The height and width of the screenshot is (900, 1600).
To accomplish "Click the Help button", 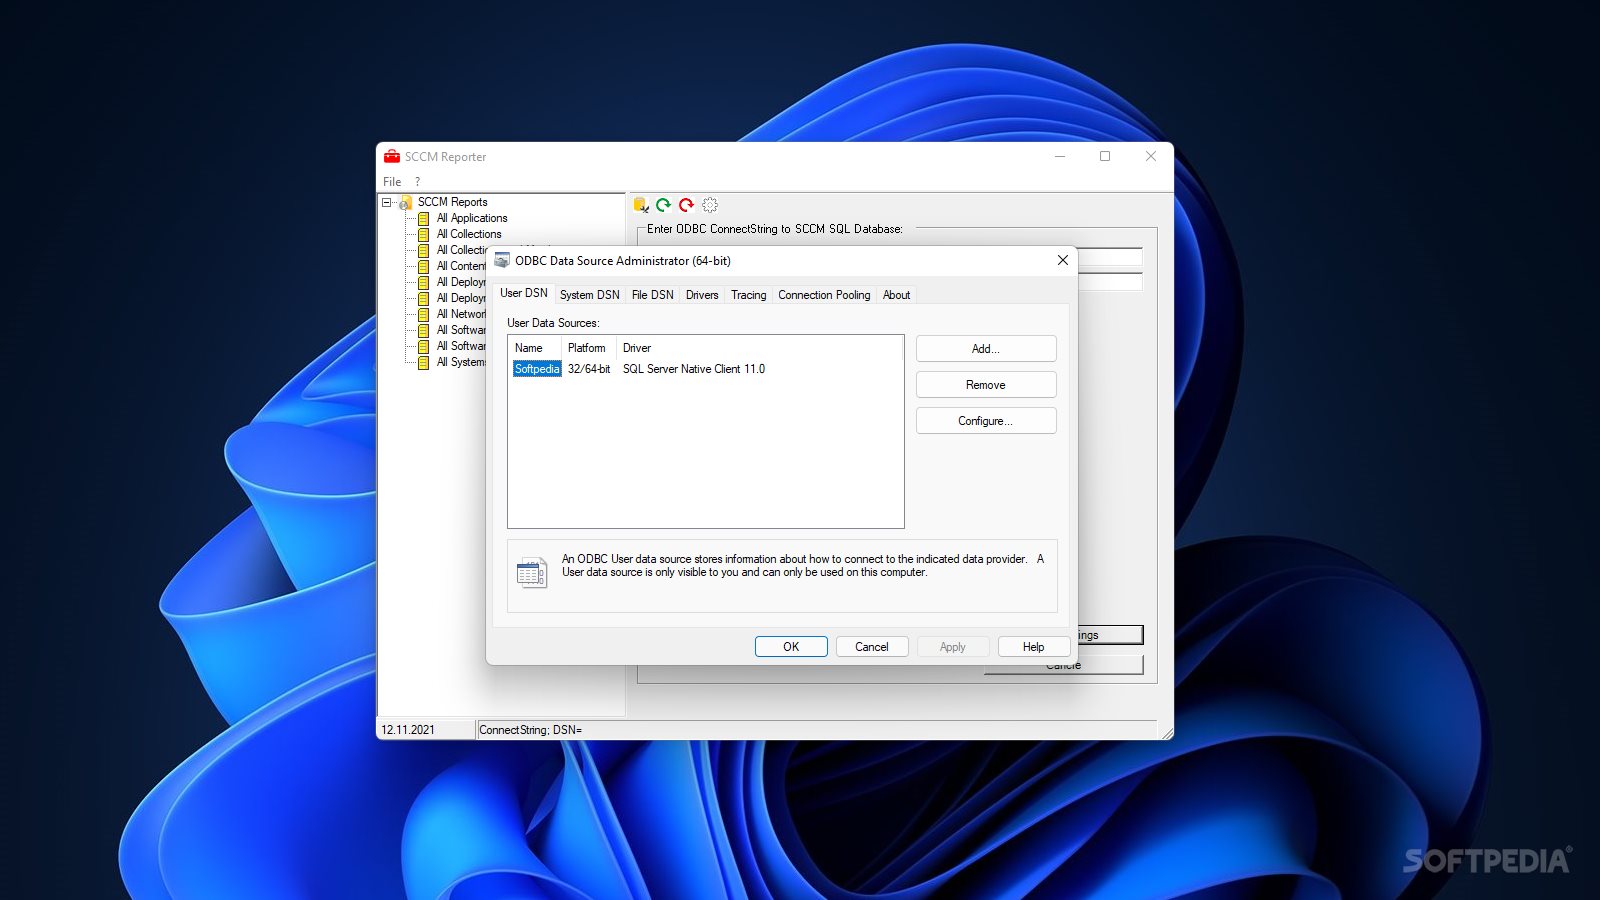I will 1034,647.
